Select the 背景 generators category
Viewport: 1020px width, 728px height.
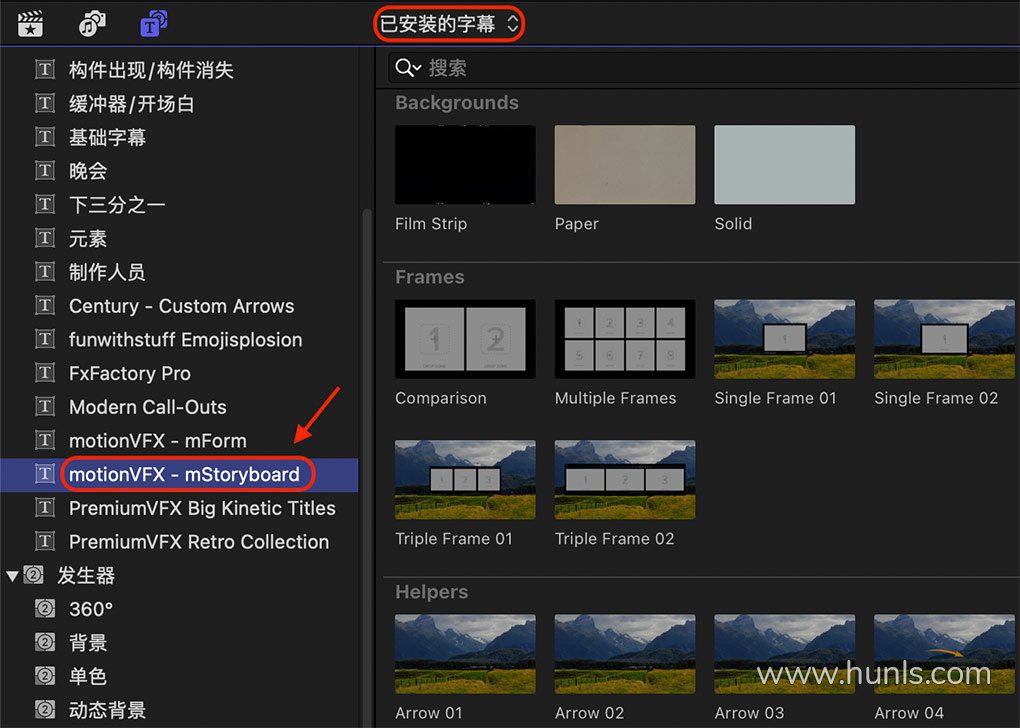(x=179, y=643)
